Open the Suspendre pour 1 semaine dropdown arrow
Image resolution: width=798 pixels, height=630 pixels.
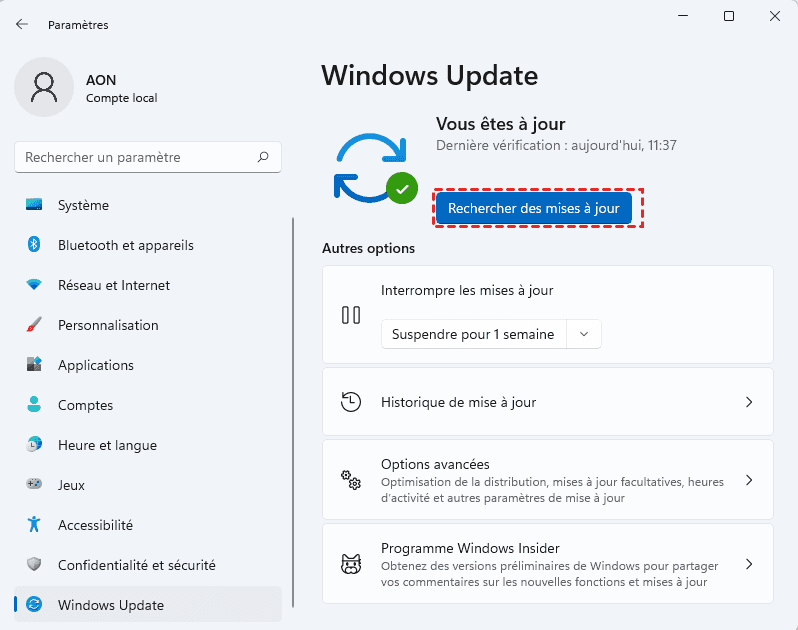point(584,334)
